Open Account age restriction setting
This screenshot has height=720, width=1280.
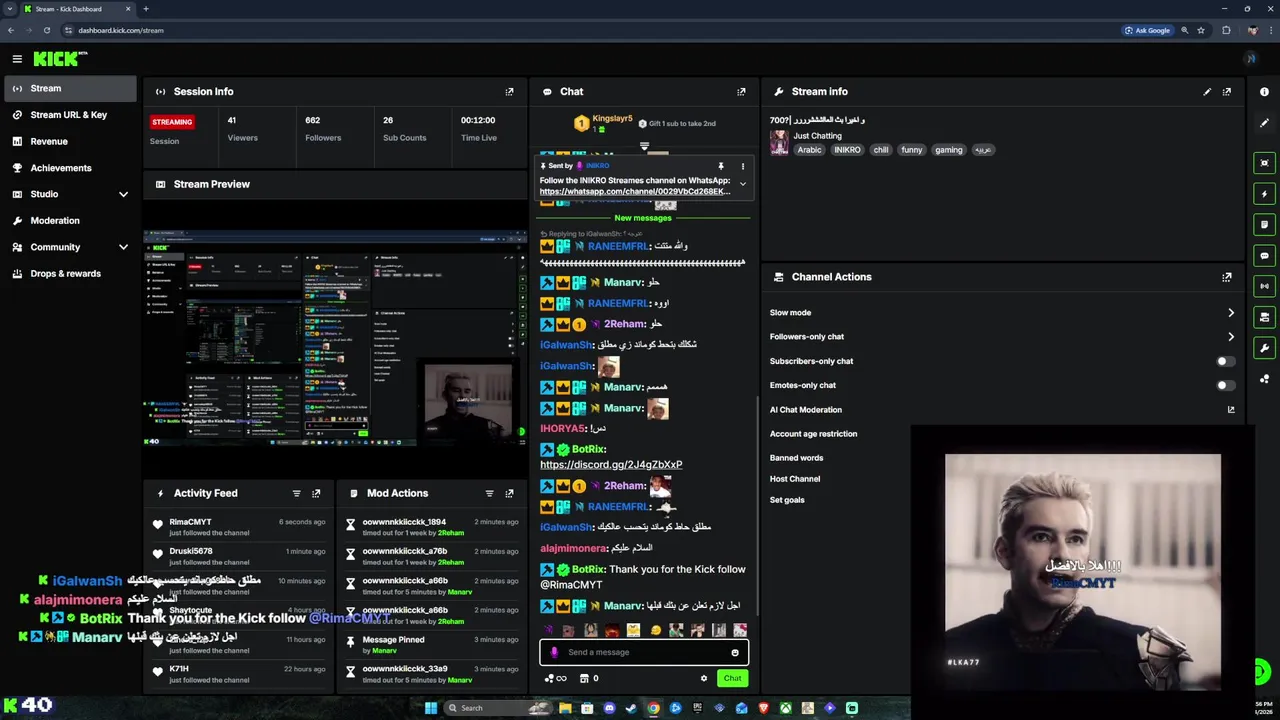(813, 434)
